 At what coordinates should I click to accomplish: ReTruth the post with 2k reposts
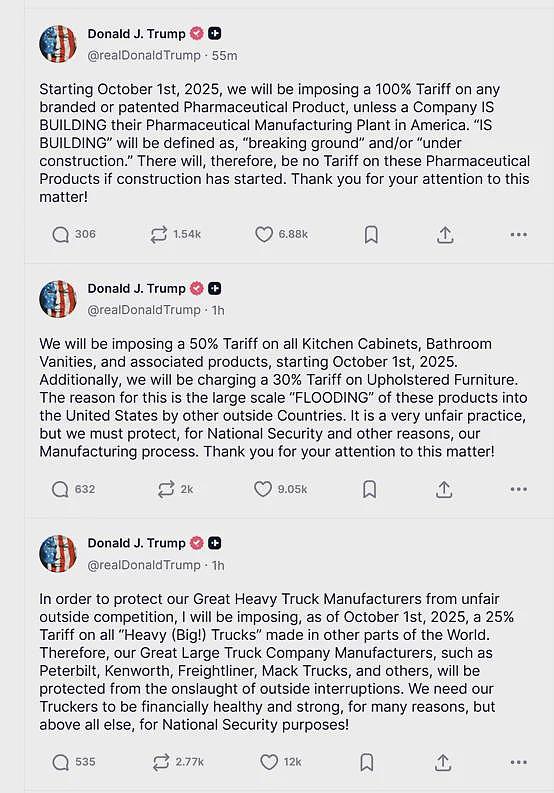point(165,490)
